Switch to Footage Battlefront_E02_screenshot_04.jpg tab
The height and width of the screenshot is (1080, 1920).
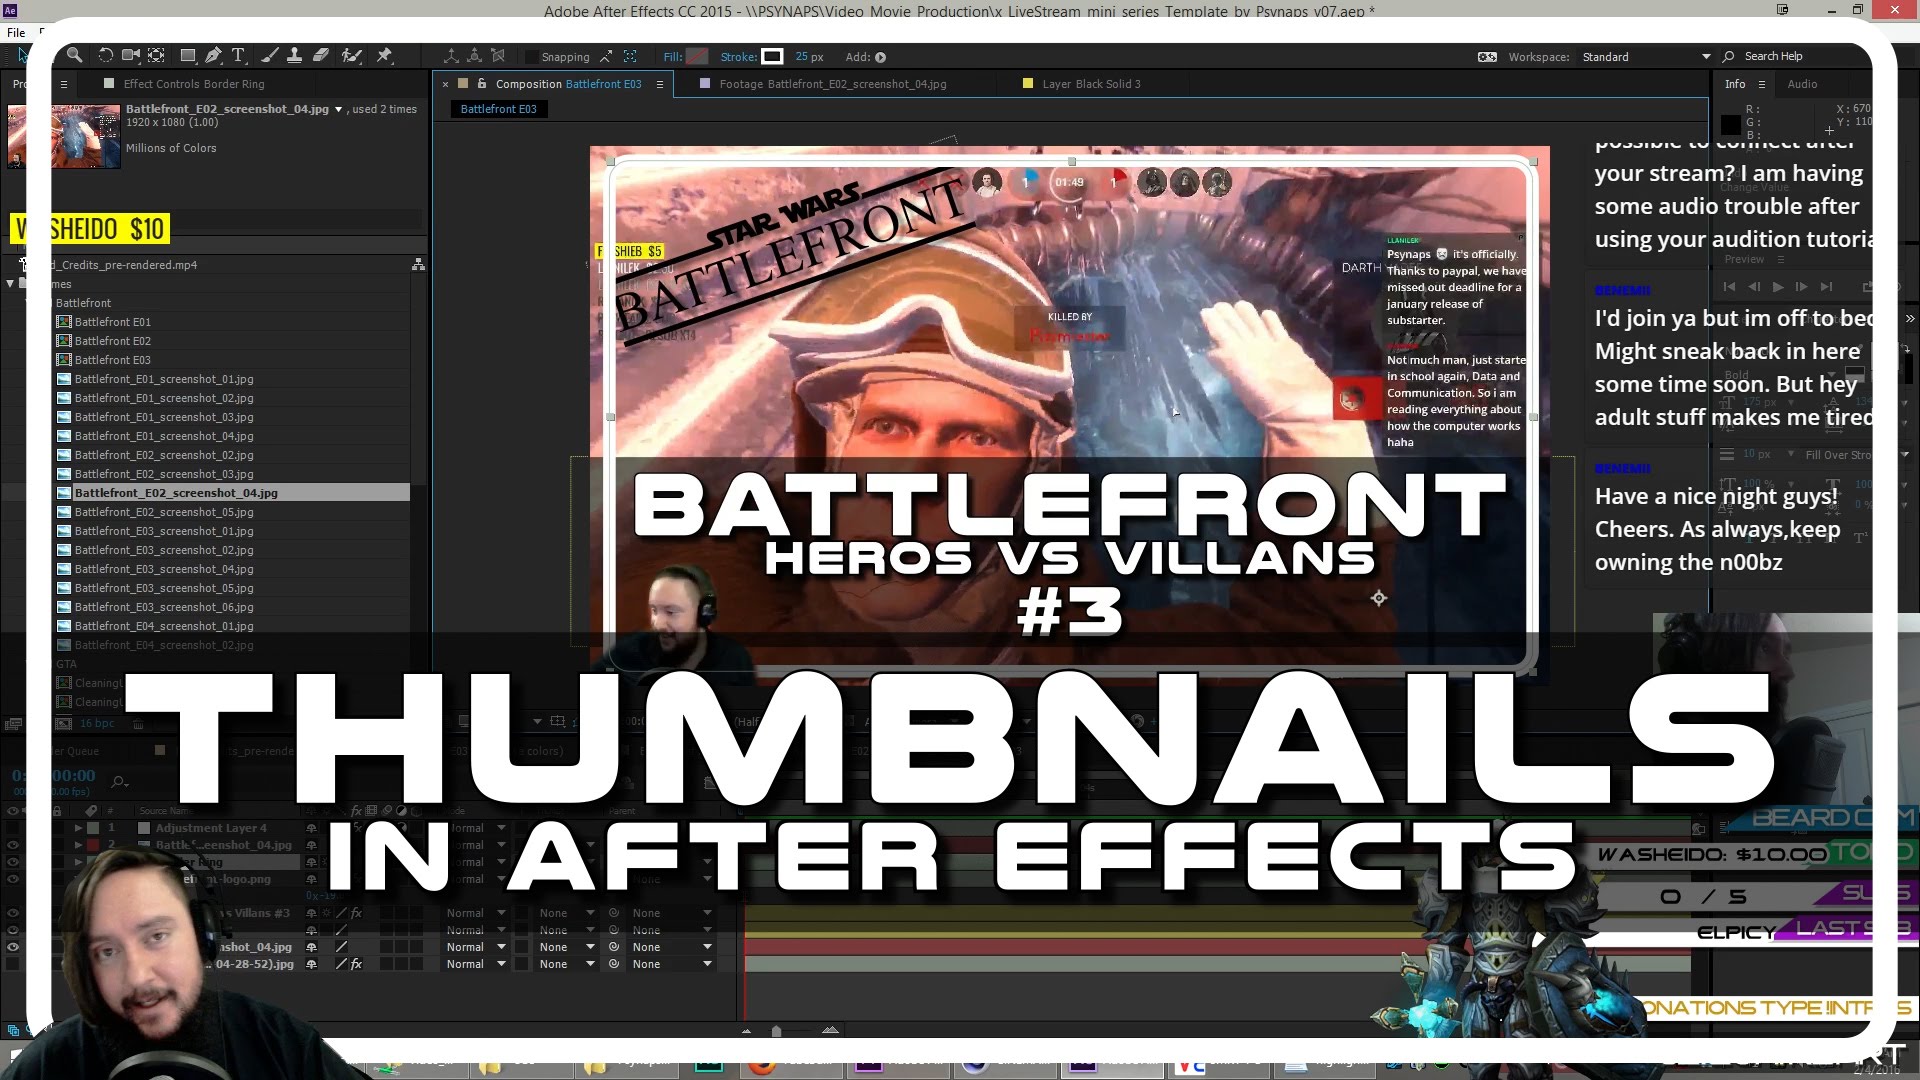coord(832,84)
